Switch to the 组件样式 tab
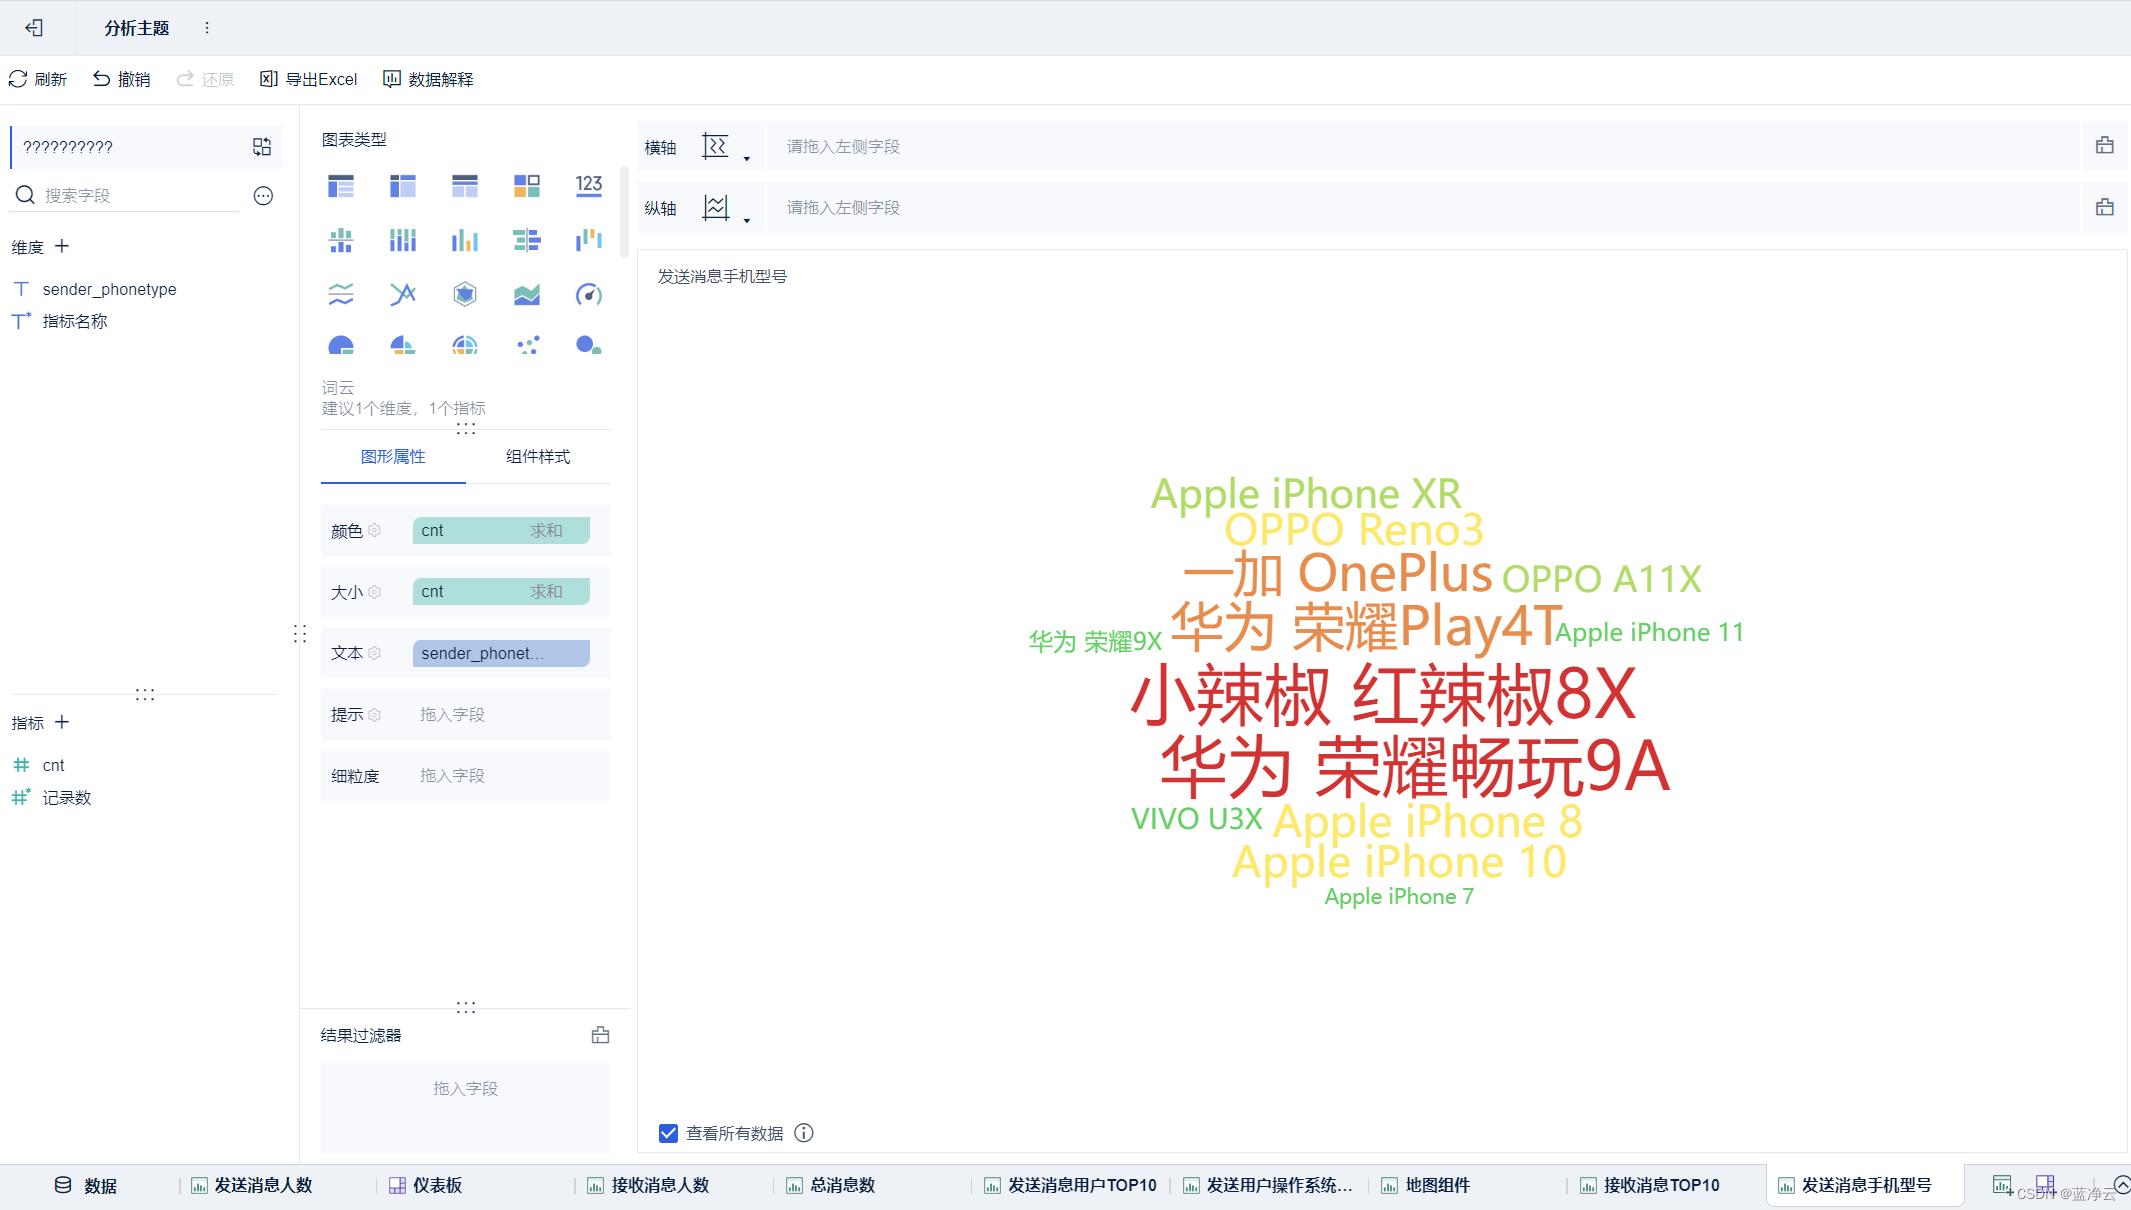The image size is (2131, 1210). click(538, 457)
